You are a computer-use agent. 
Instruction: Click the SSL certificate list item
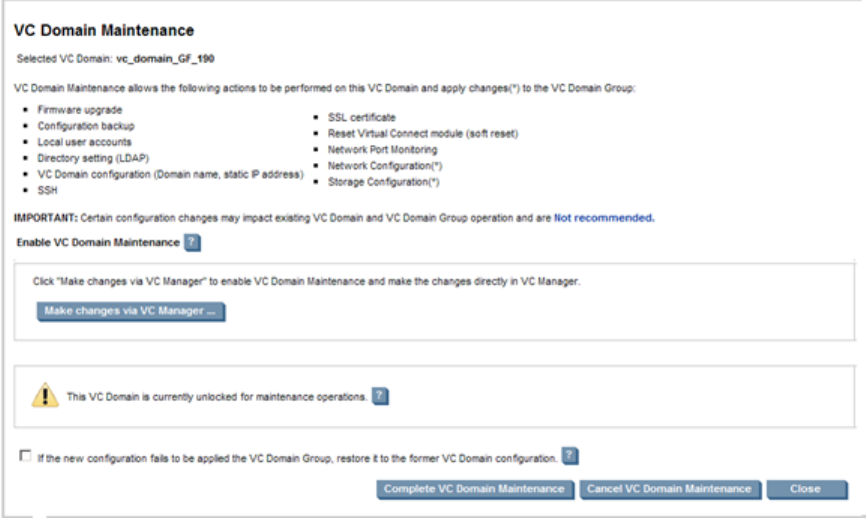click(361, 117)
